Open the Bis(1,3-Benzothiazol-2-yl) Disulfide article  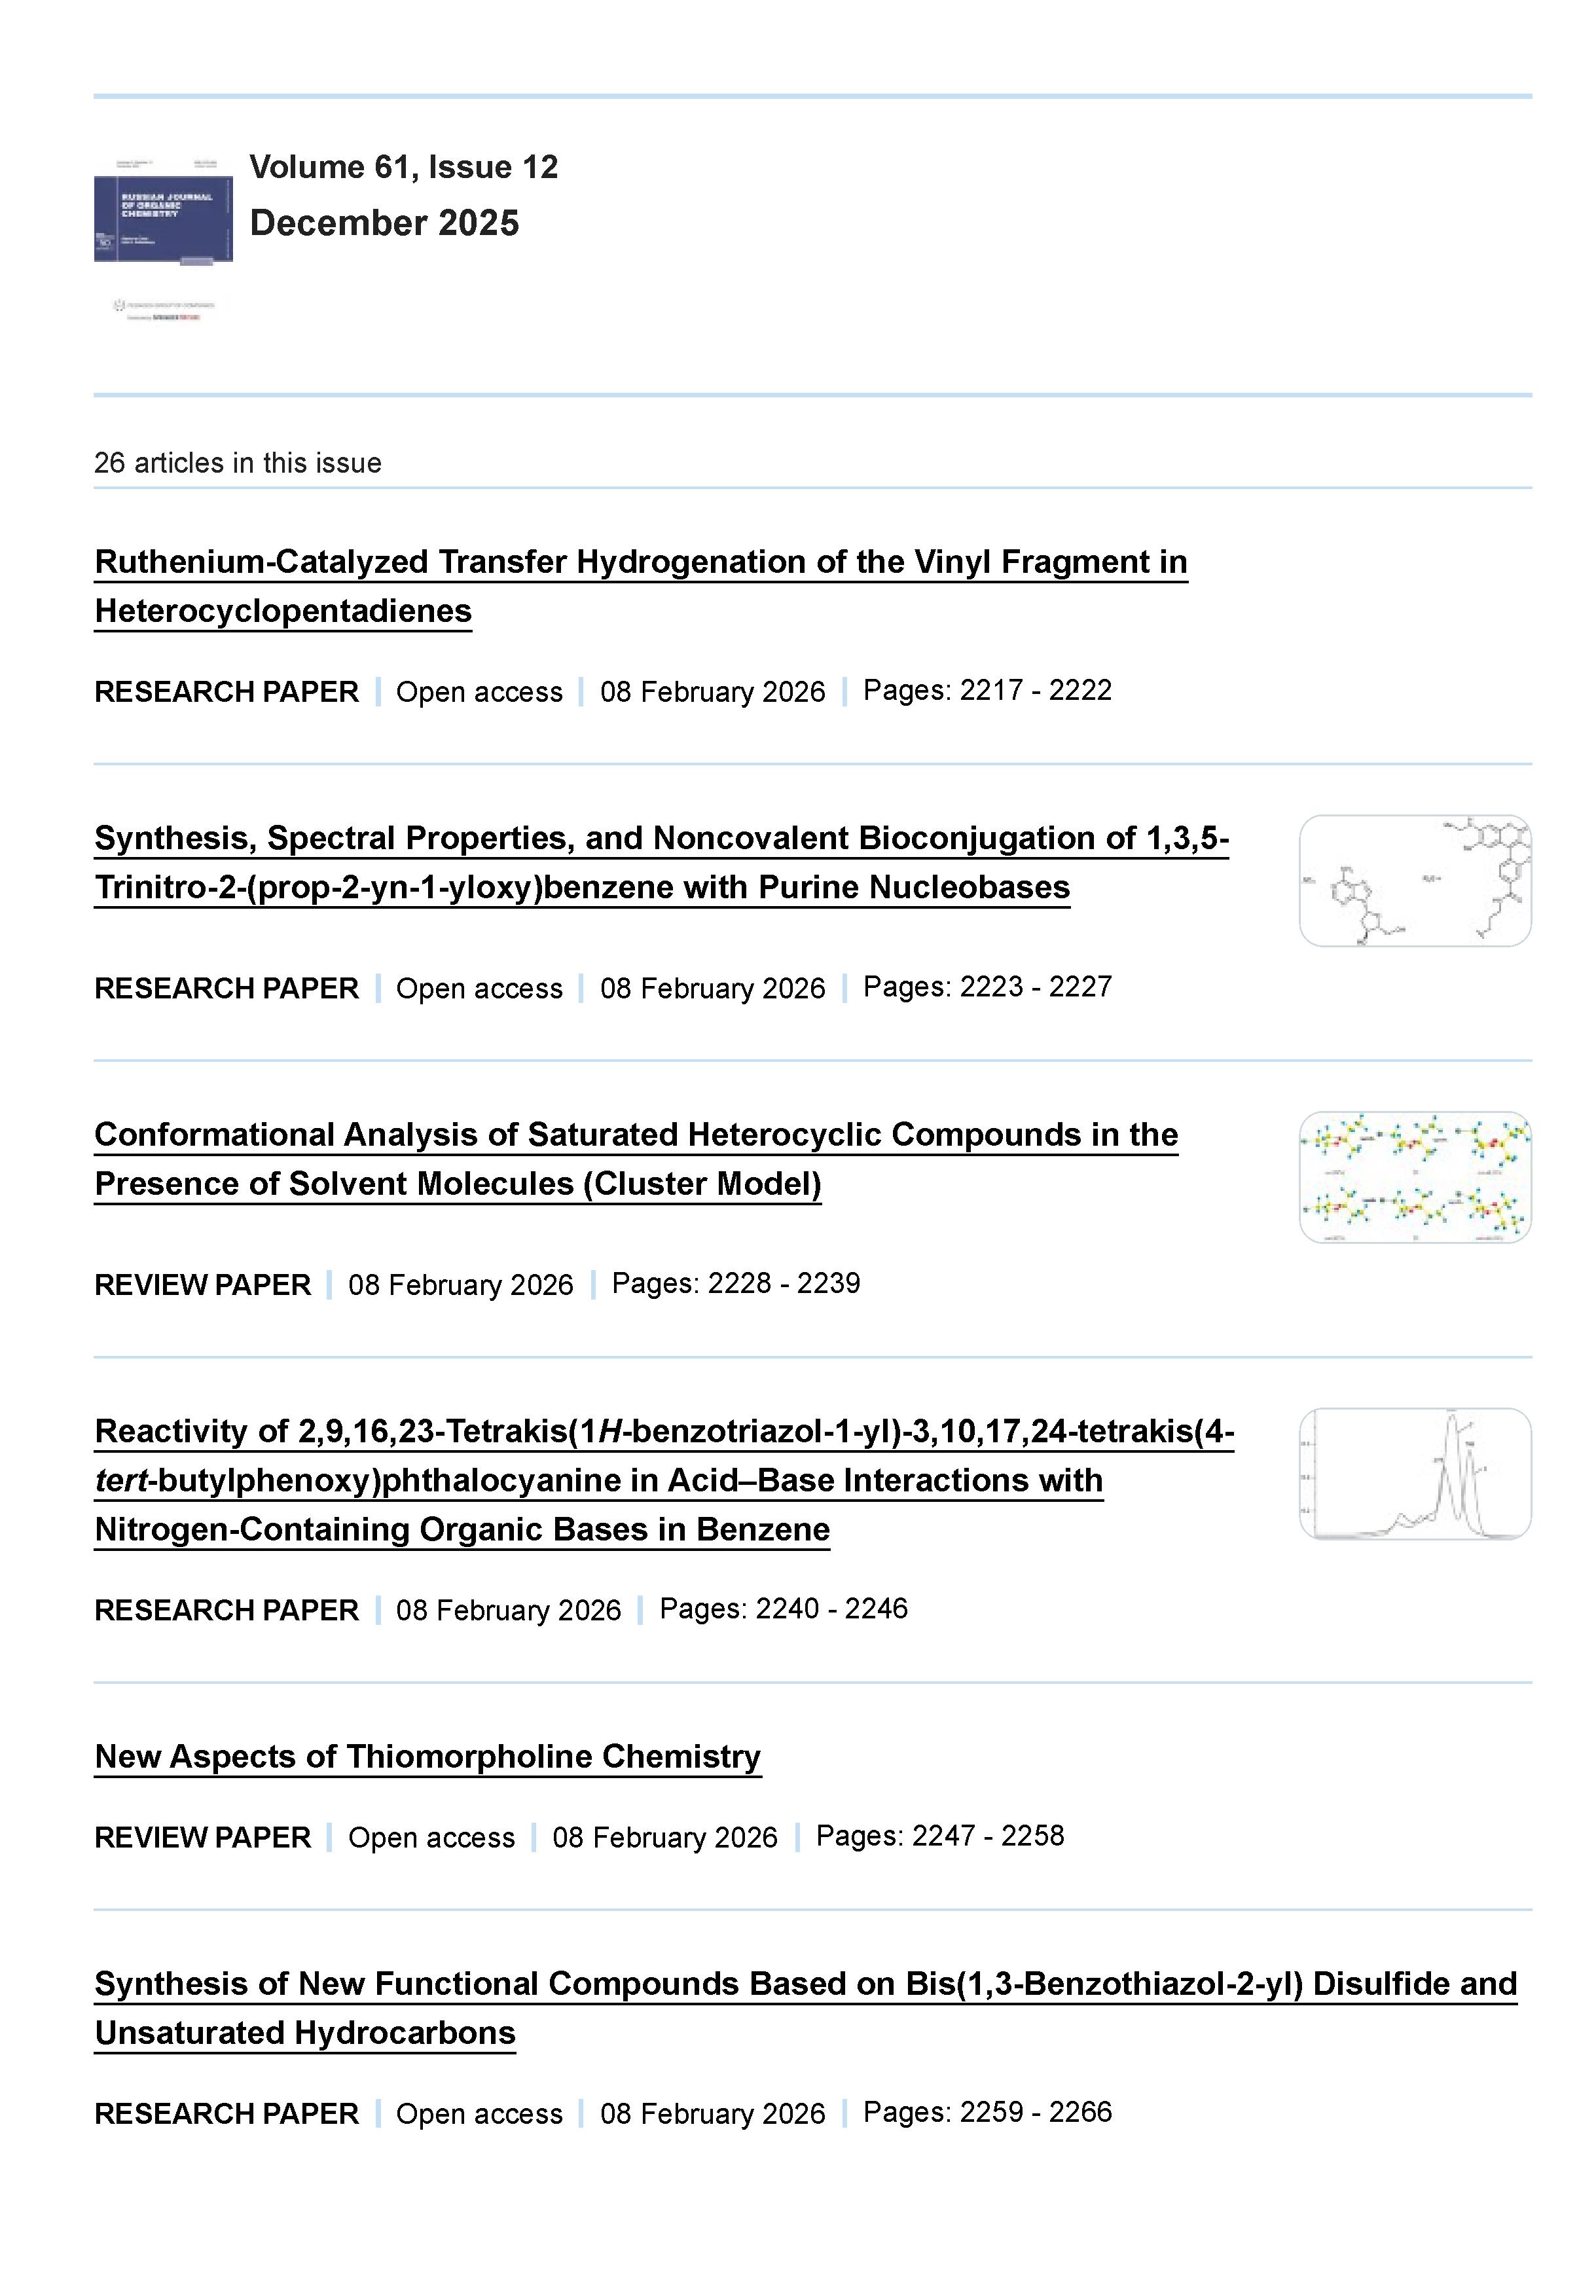pos(805,1984)
